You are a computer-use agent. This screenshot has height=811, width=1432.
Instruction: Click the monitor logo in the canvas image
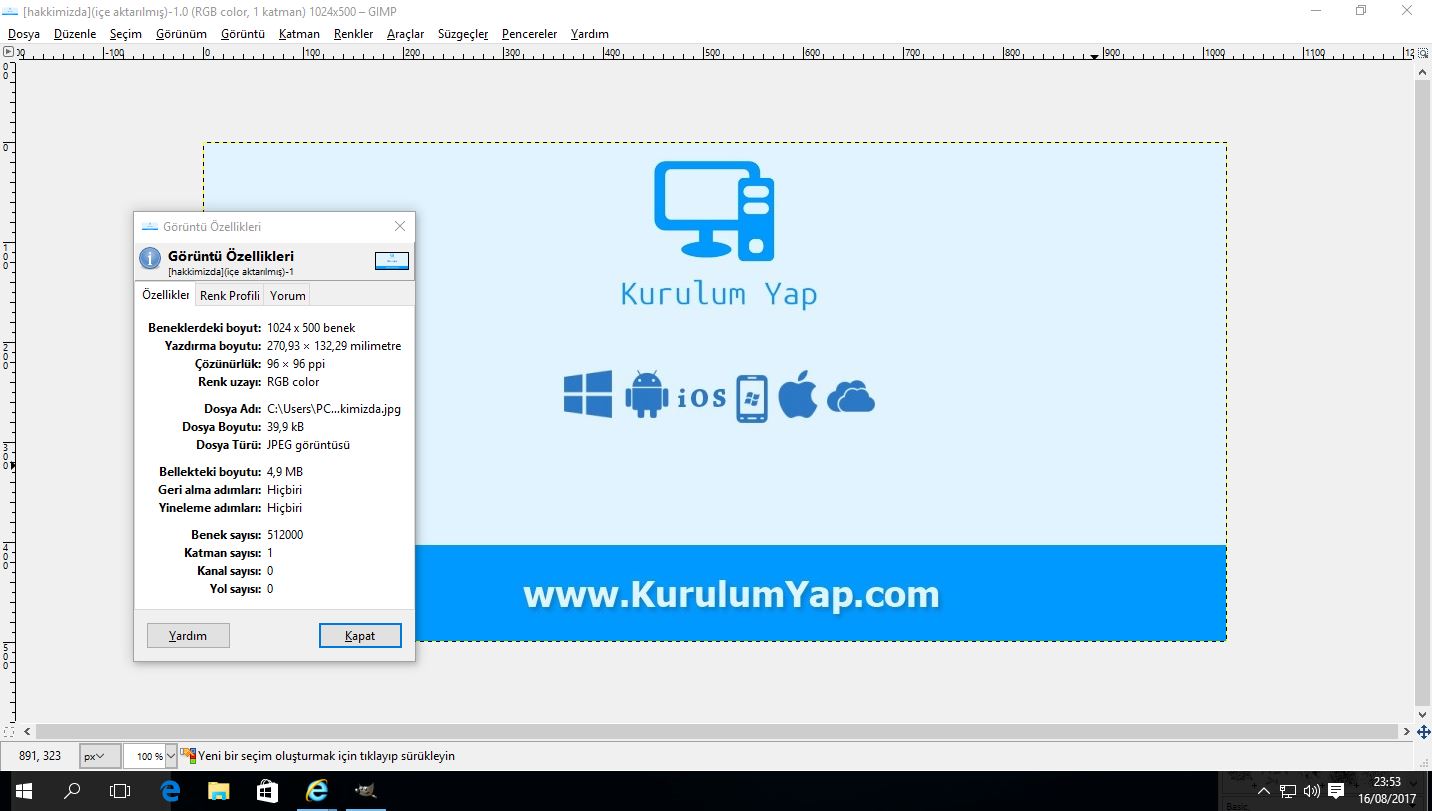[x=714, y=211]
